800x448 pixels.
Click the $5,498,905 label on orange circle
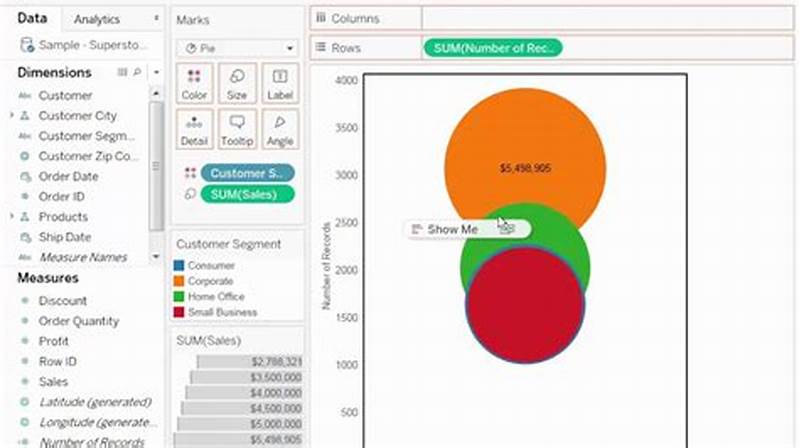[525, 168]
